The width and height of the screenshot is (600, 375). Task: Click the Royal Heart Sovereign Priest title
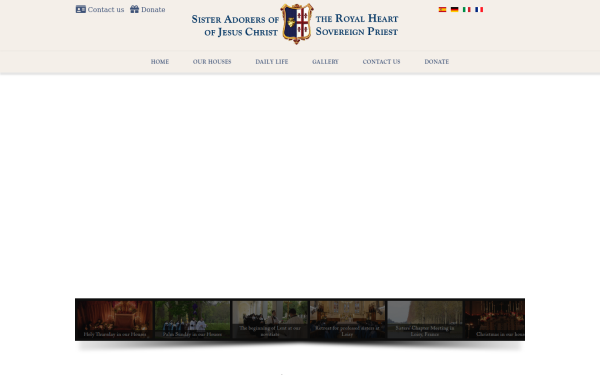click(357, 25)
